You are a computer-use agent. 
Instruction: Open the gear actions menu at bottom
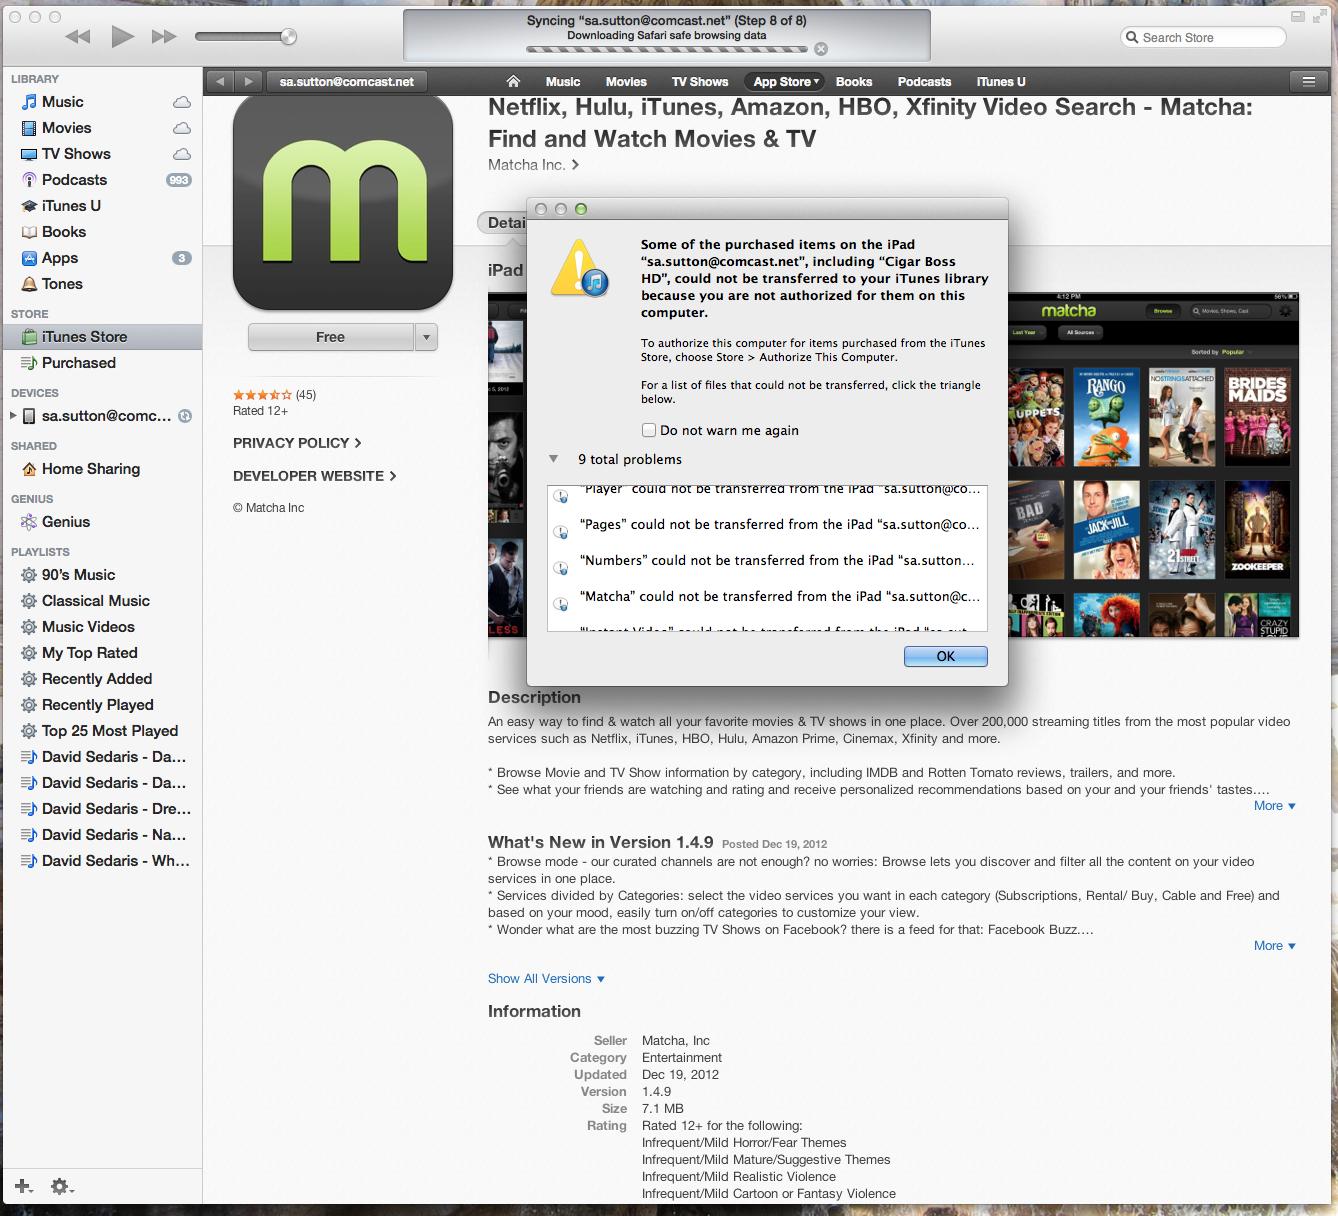point(62,1187)
